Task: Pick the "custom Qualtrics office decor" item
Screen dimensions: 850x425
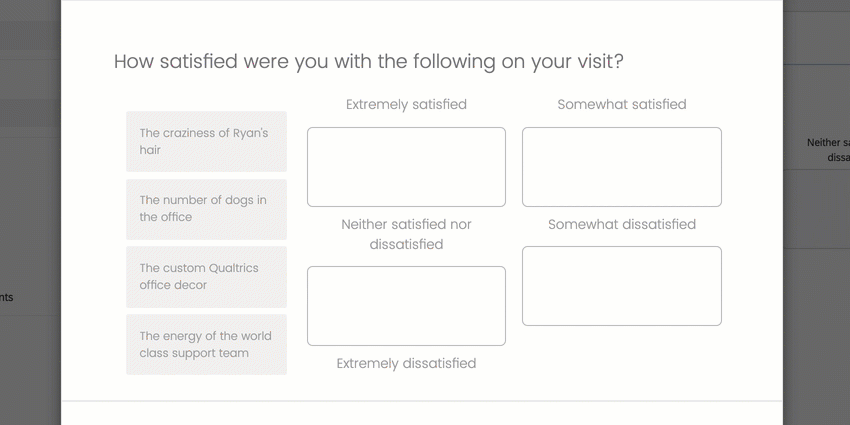Action: [206, 277]
